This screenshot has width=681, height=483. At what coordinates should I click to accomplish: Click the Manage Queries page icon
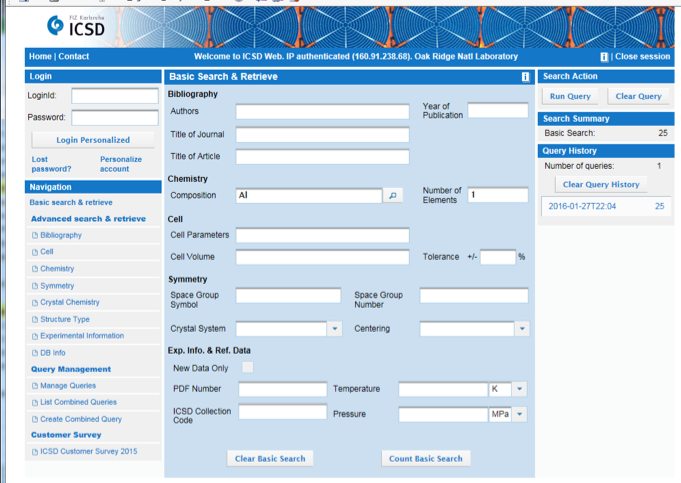pyautogui.click(x=35, y=386)
